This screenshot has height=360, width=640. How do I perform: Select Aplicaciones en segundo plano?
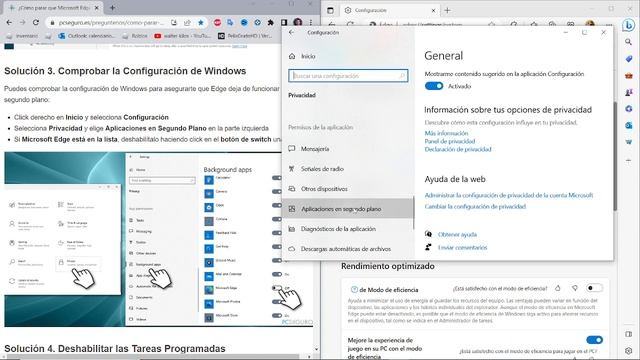click(348, 209)
